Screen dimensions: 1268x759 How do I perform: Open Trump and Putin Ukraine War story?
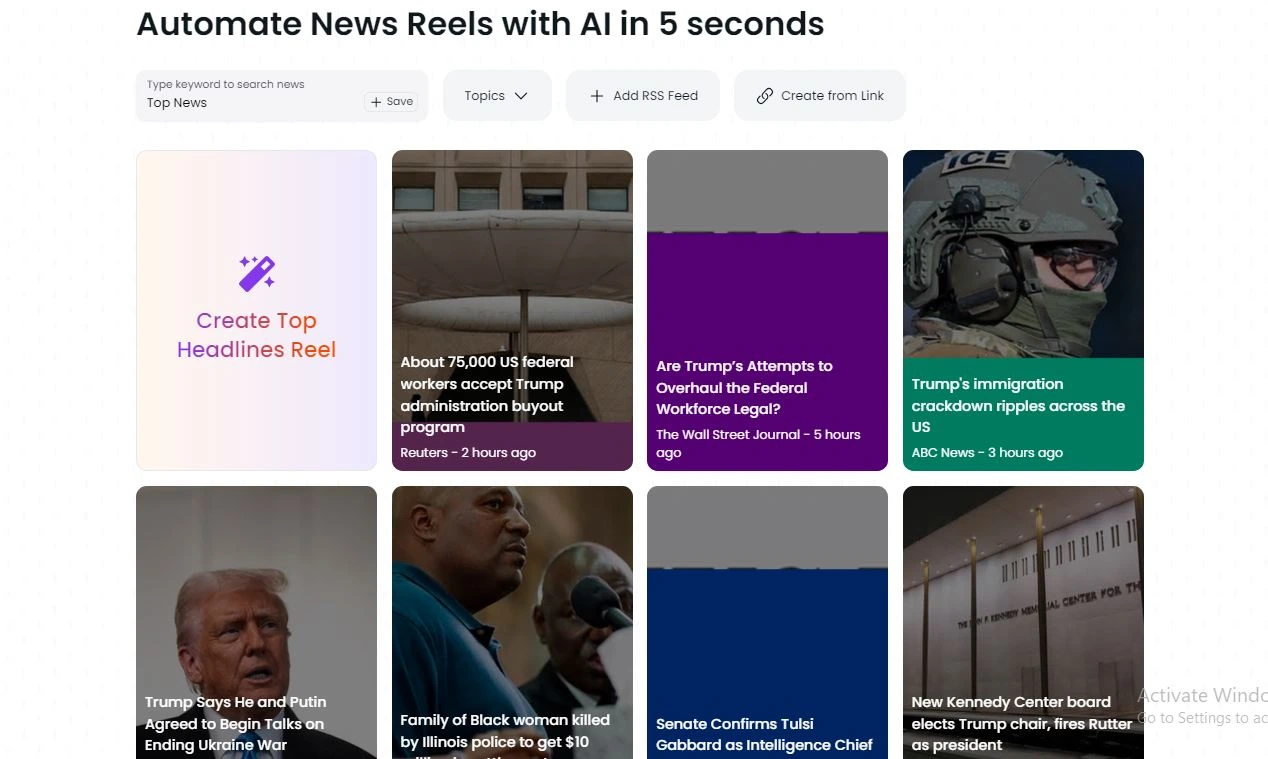pyautogui.click(x=256, y=622)
